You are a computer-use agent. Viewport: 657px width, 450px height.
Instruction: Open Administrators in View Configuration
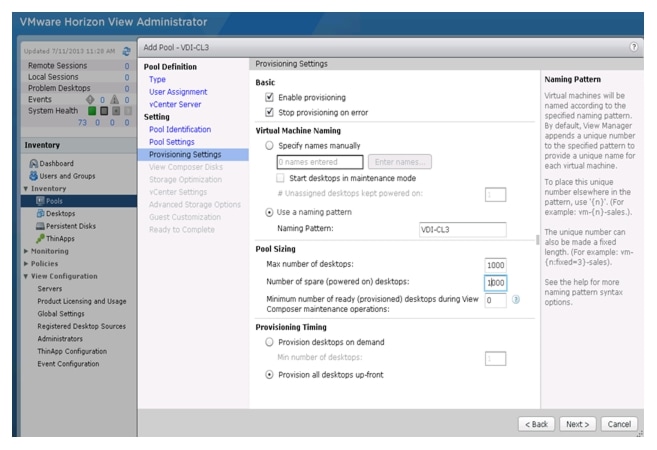coord(60,339)
